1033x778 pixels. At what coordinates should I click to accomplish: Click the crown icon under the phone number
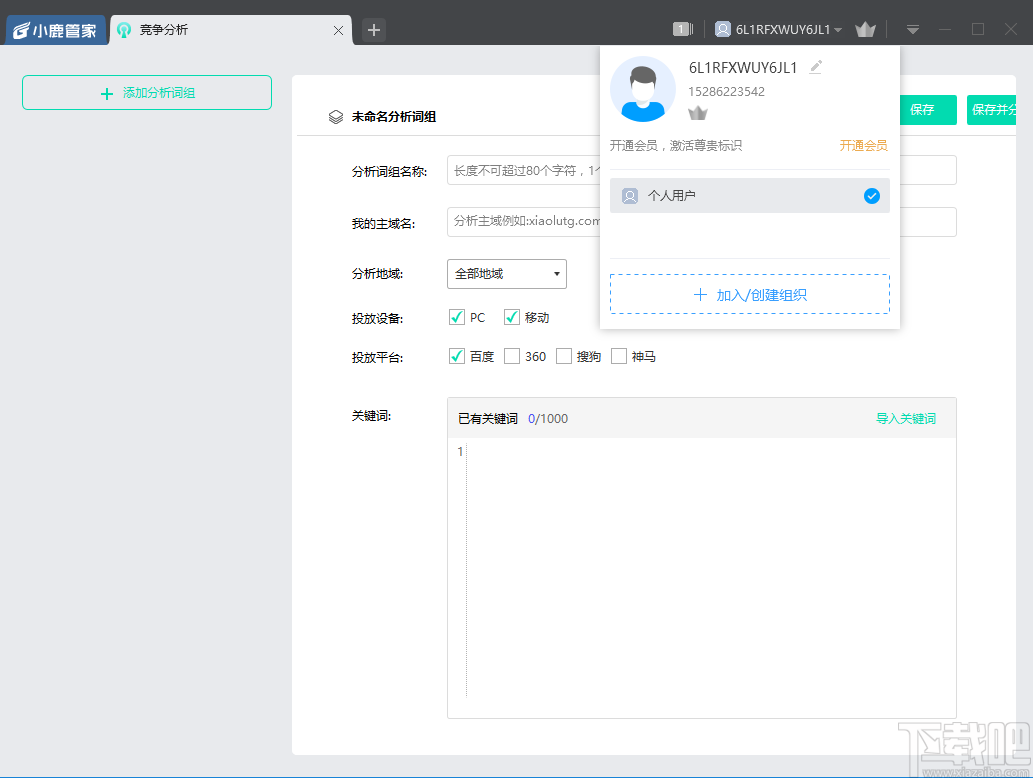click(x=698, y=112)
